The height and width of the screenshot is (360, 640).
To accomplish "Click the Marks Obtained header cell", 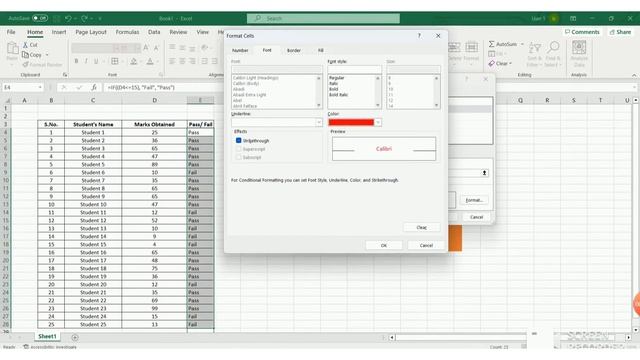I will click(154, 124).
